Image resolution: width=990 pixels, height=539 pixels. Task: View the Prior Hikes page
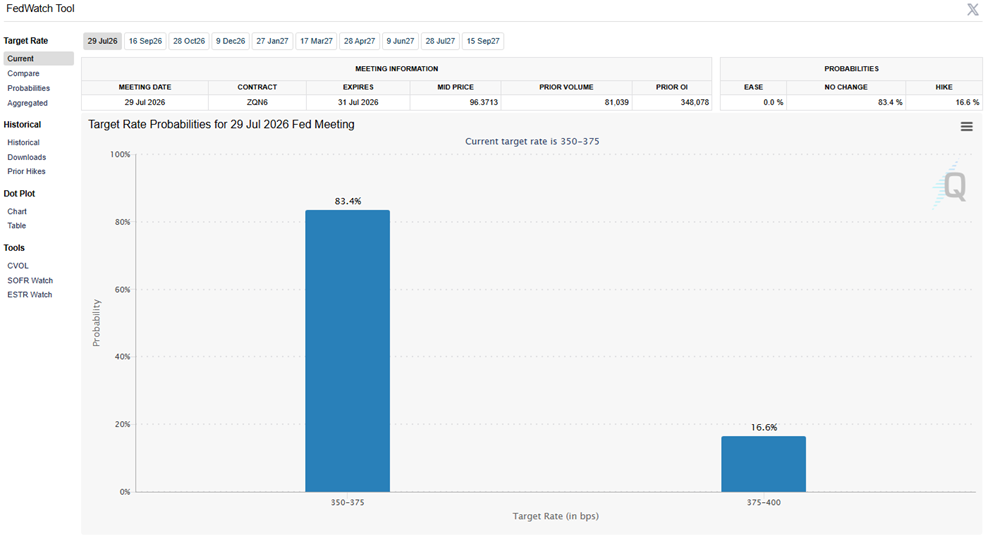pos(27,172)
